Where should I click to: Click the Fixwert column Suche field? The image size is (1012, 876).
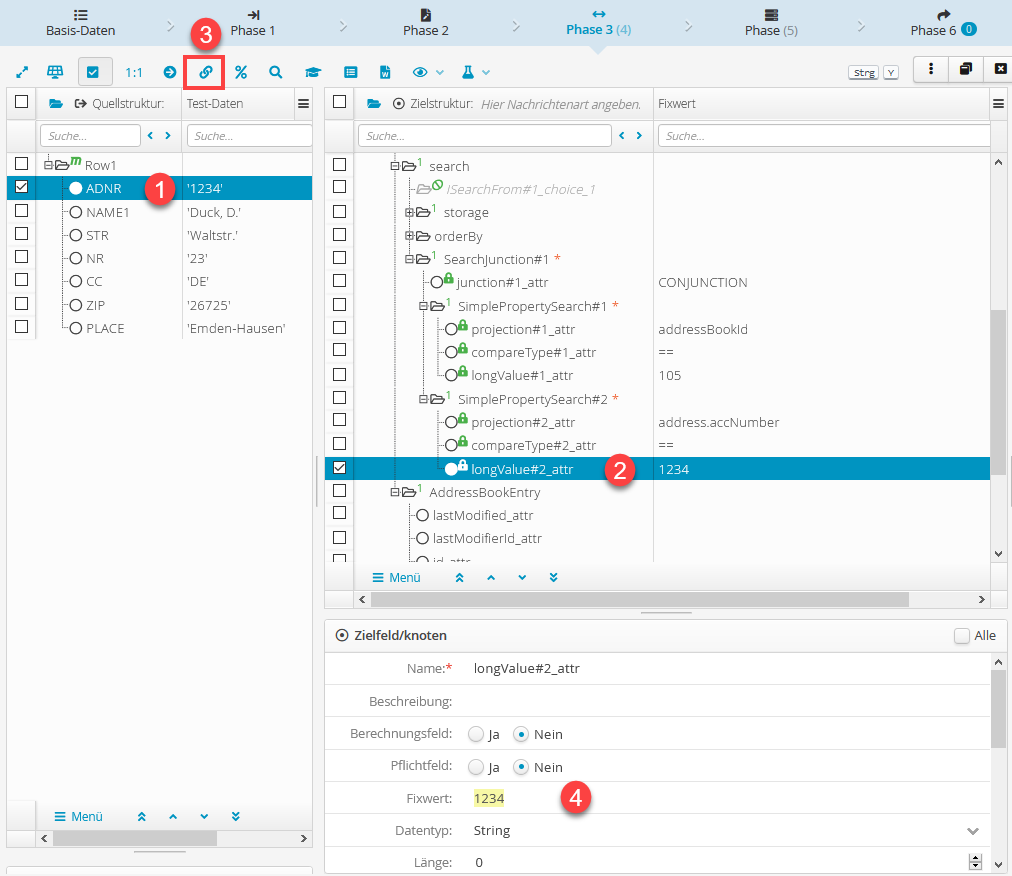[824, 136]
